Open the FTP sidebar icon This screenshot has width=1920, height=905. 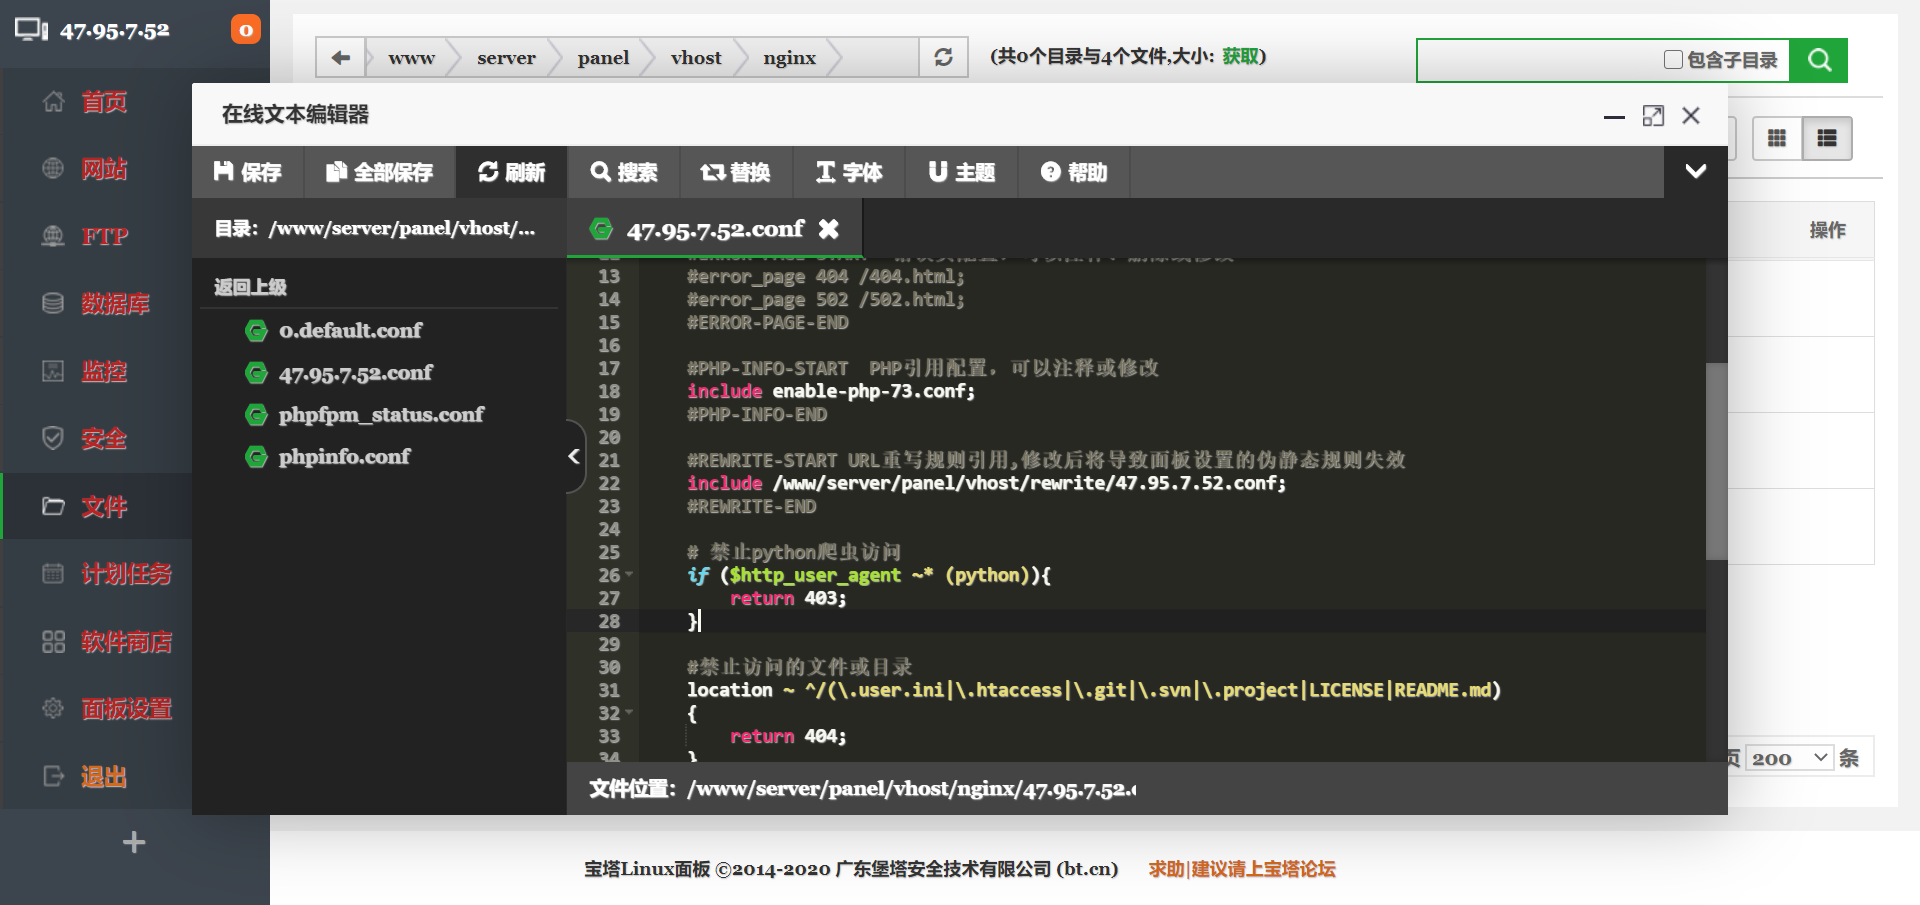coord(53,236)
